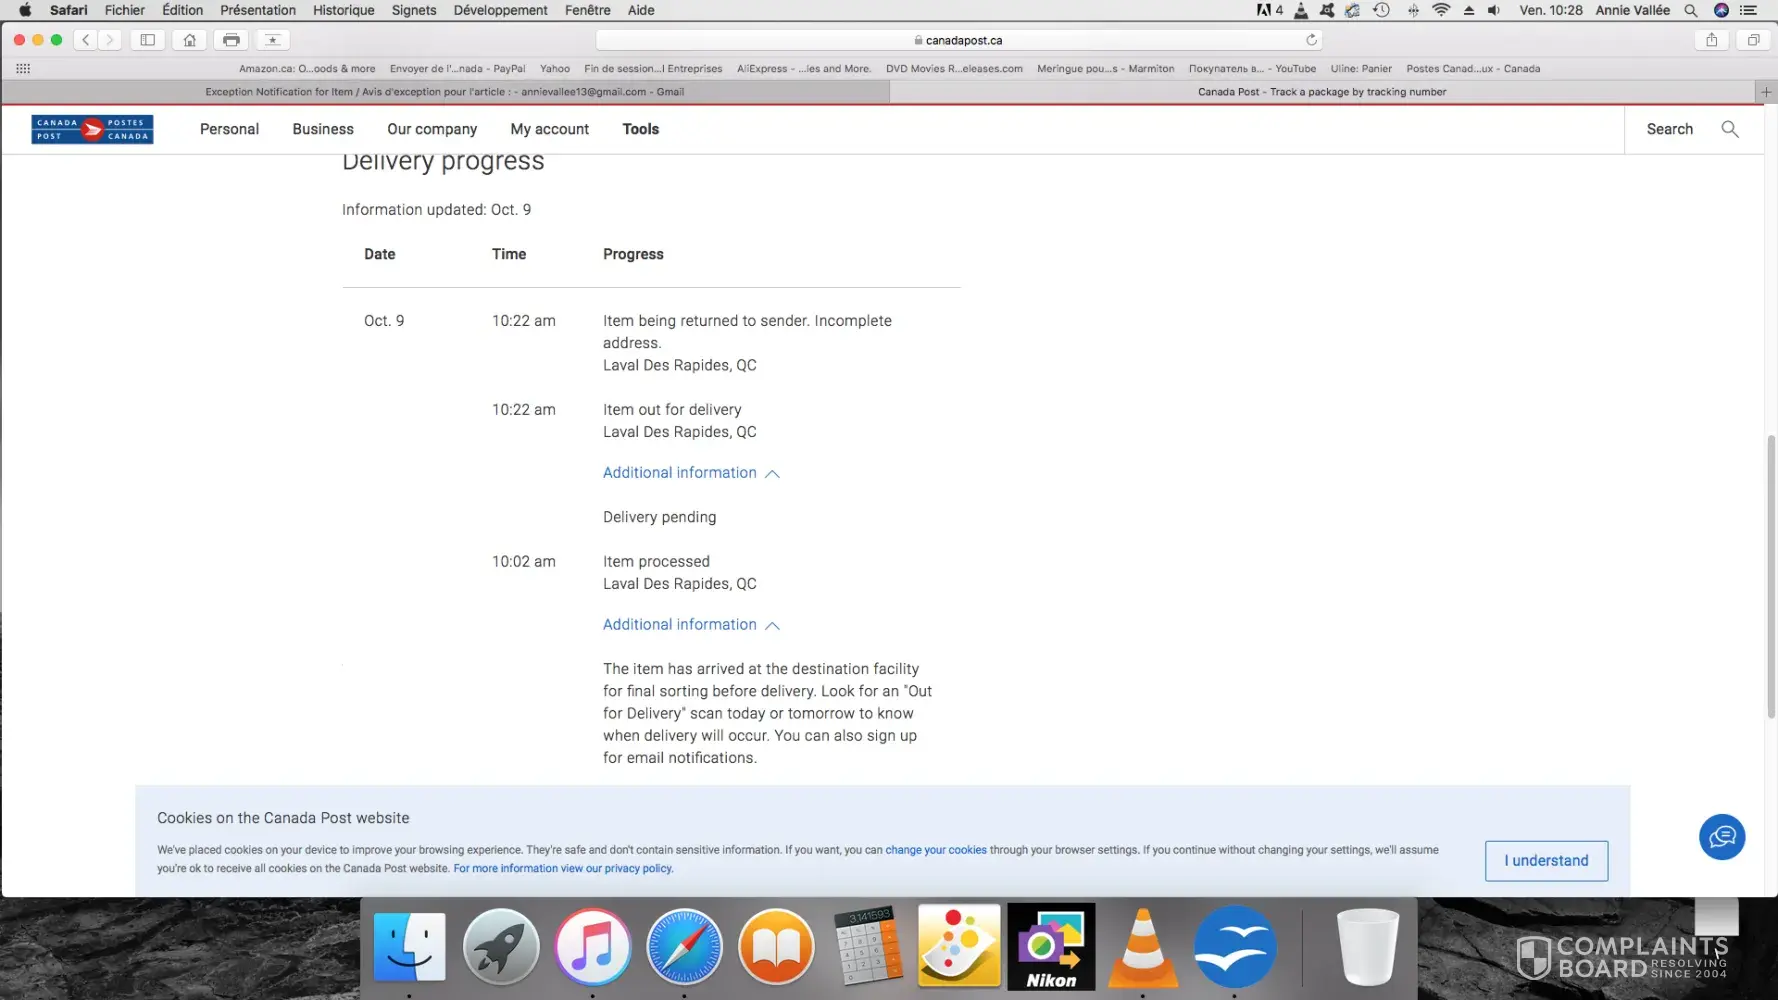Open the Historique menu in menu bar
Viewport: 1778px width, 1000px height.
[x=343, y=10]
